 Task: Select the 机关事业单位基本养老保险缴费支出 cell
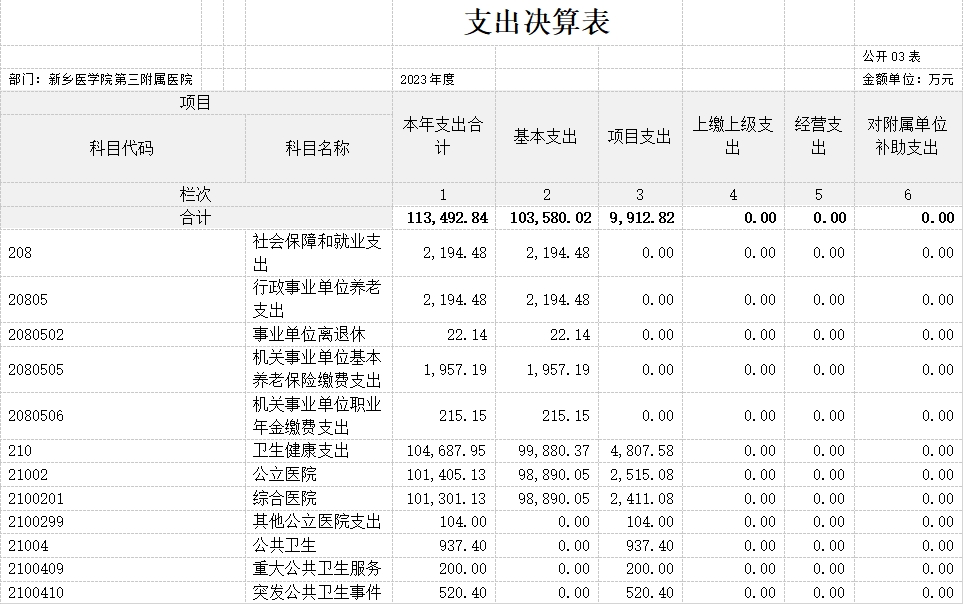[x=317, y=369]
